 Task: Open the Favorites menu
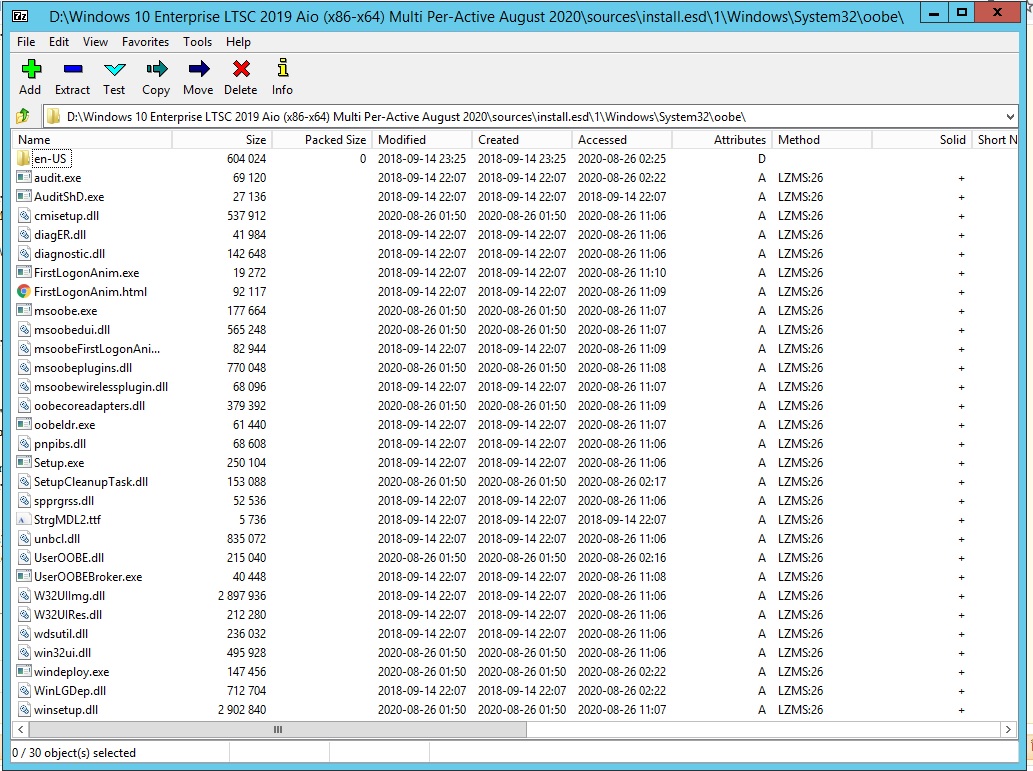click(146, 42)
